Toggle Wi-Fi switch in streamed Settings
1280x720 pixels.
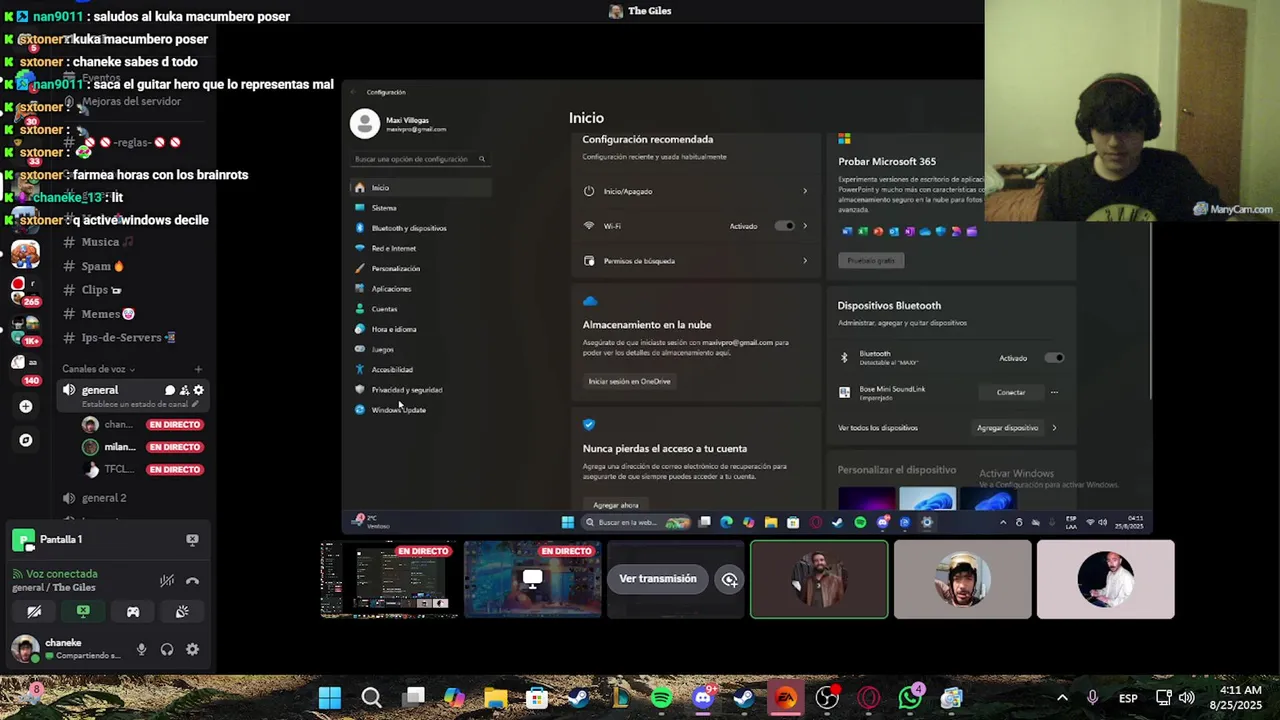[785, 226]
